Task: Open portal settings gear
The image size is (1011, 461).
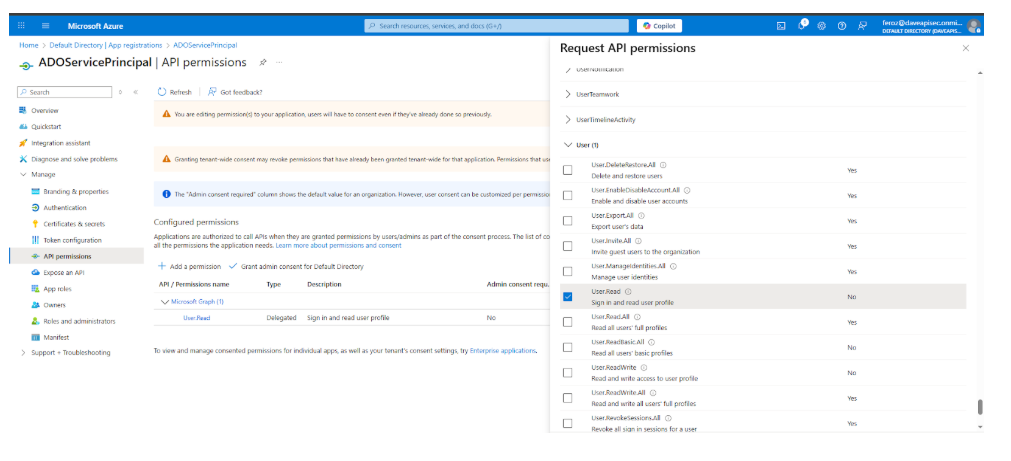Action: [x=821, y=26]
